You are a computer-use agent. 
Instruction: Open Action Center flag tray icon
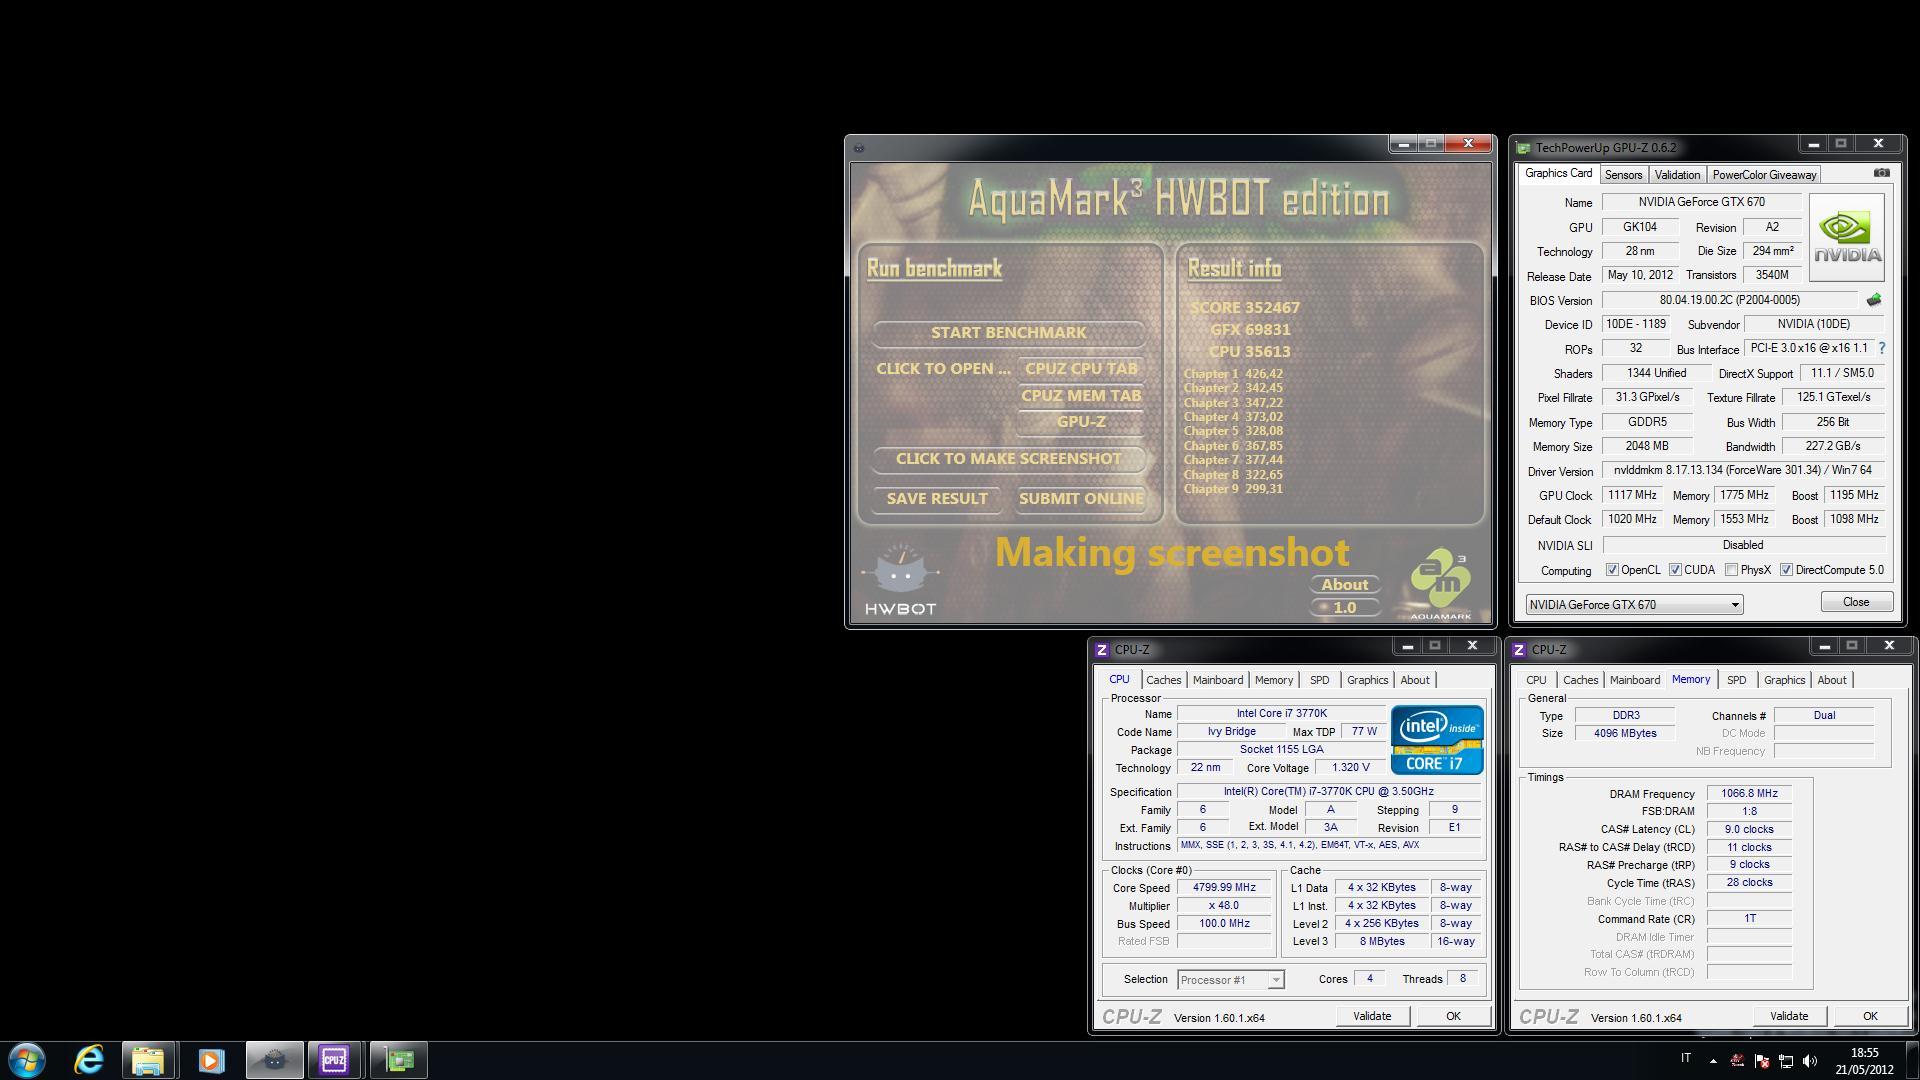(x=1761, y=1060)
